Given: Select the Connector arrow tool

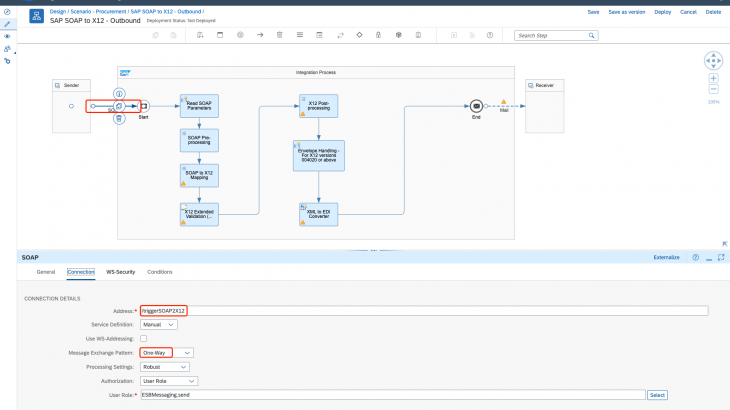Looking at the screenshot, I should (x=260, y=35).
